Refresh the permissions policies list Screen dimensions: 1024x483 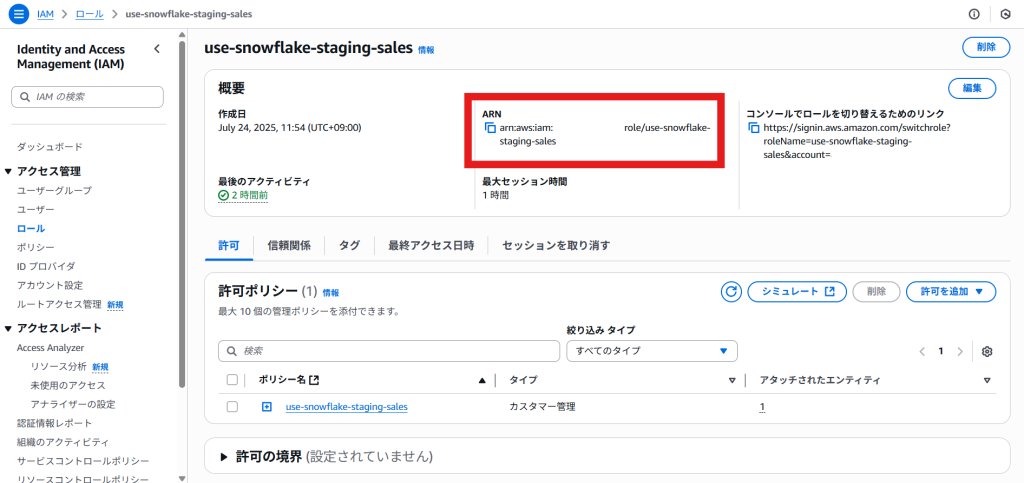coord(731,292)
